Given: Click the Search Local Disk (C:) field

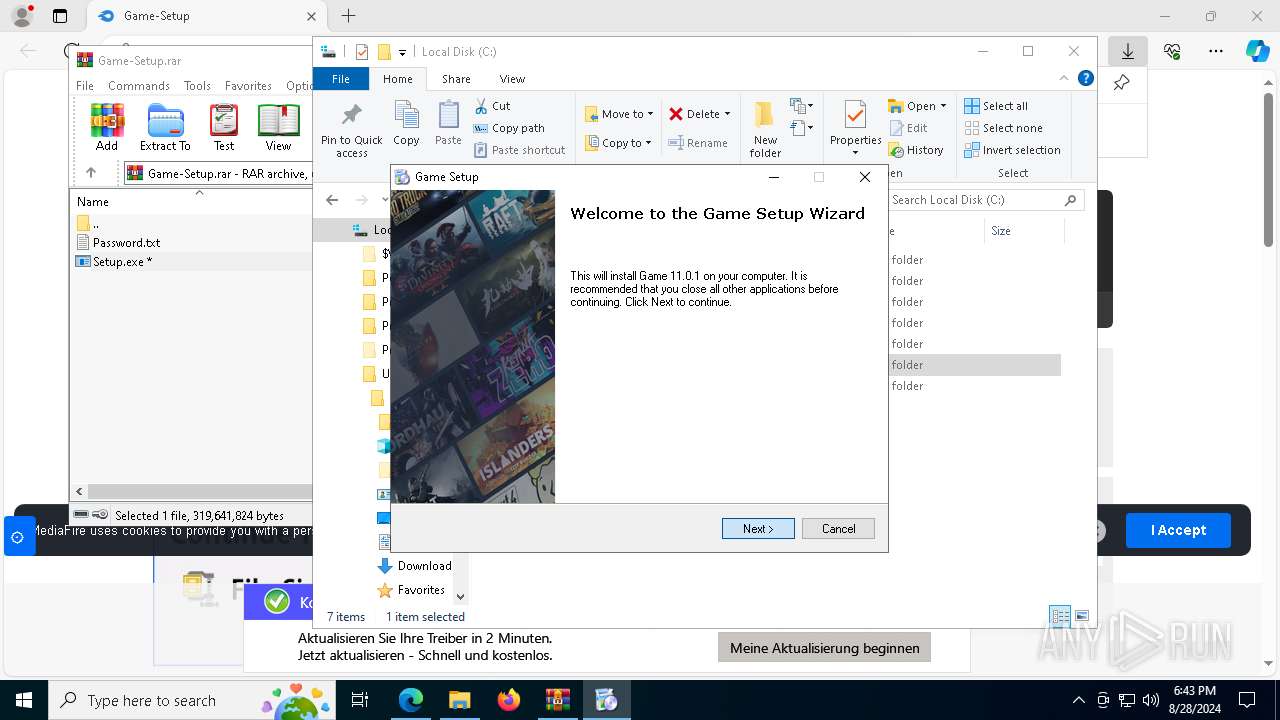Looking at the screenshot, I should point(985,200).
